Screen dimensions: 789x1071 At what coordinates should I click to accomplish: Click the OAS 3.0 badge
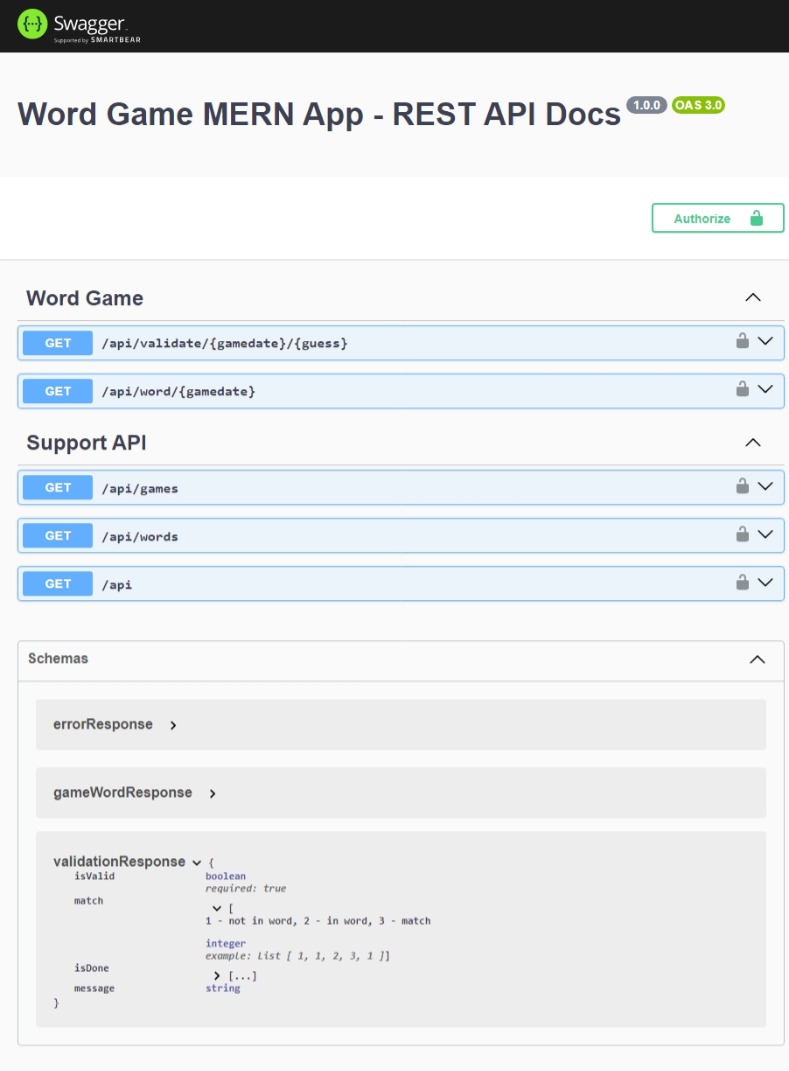click(698, 105)
